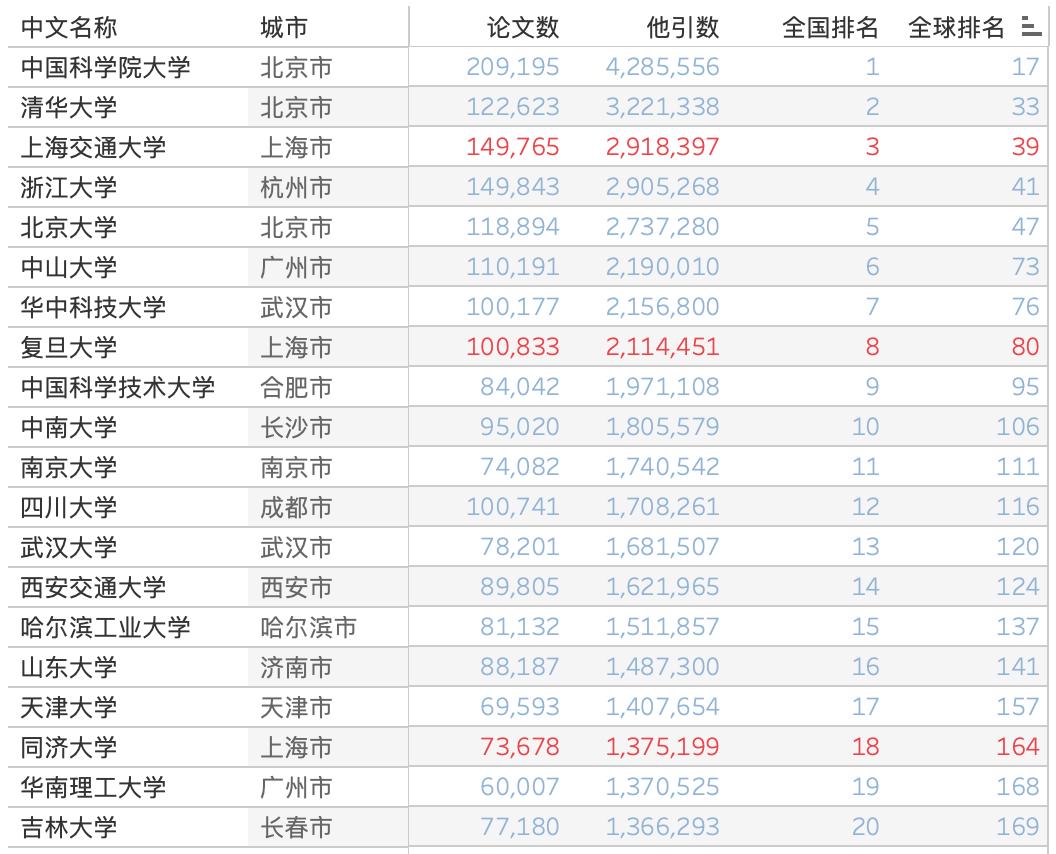The image size is (1056, 854).
Task: Click global rank value 17
Action: 1025,67
